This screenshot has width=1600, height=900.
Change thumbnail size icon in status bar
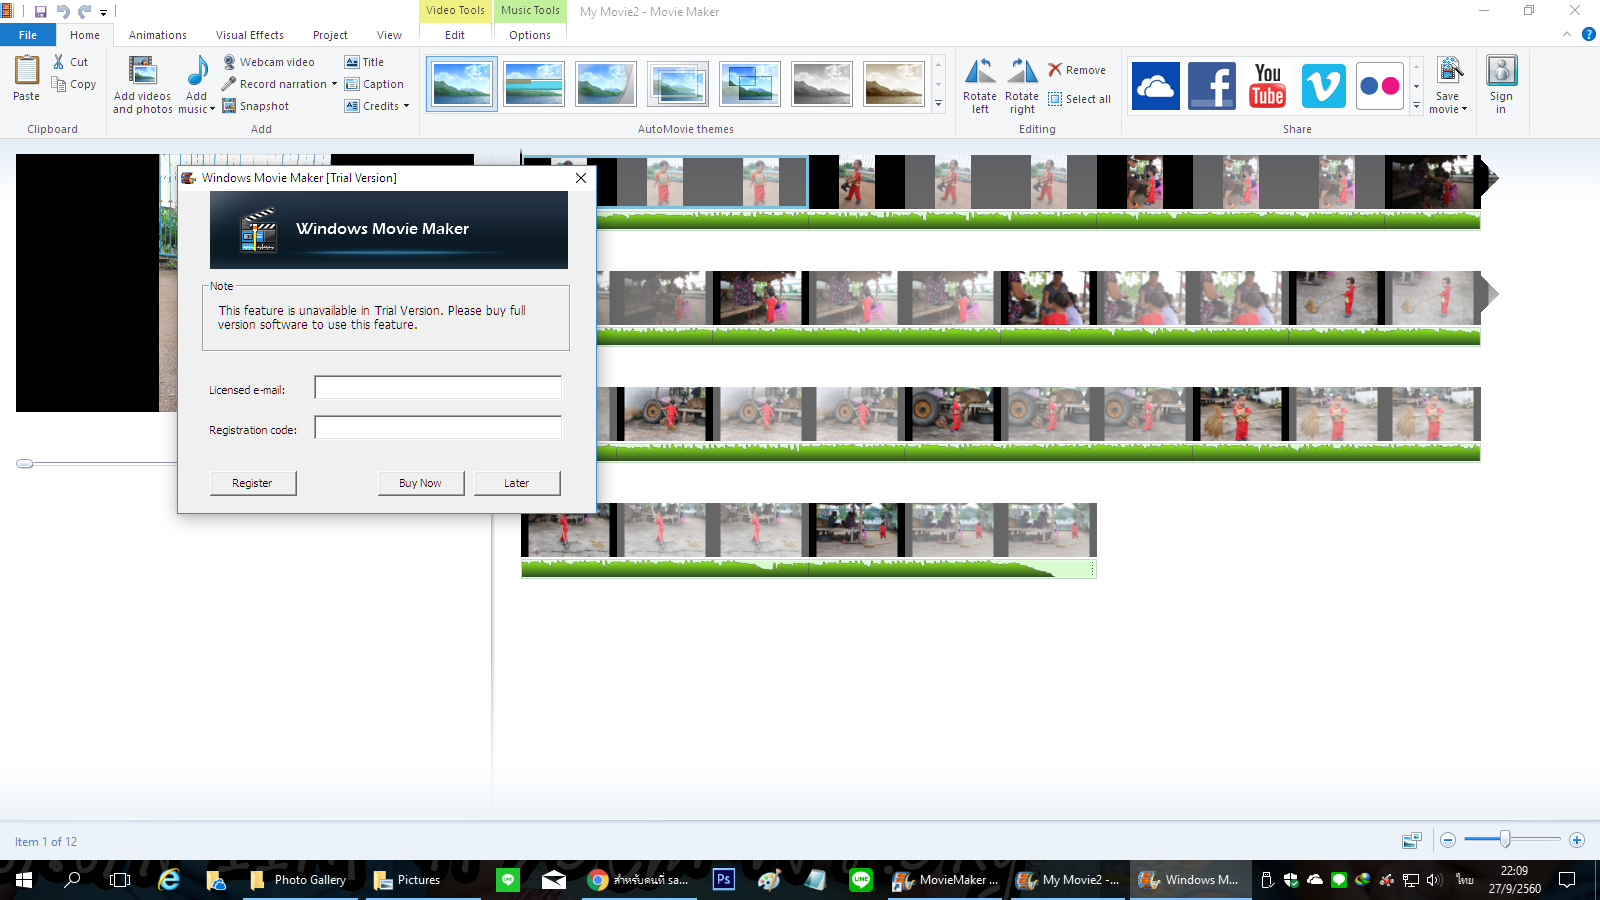click(1411, 841)
